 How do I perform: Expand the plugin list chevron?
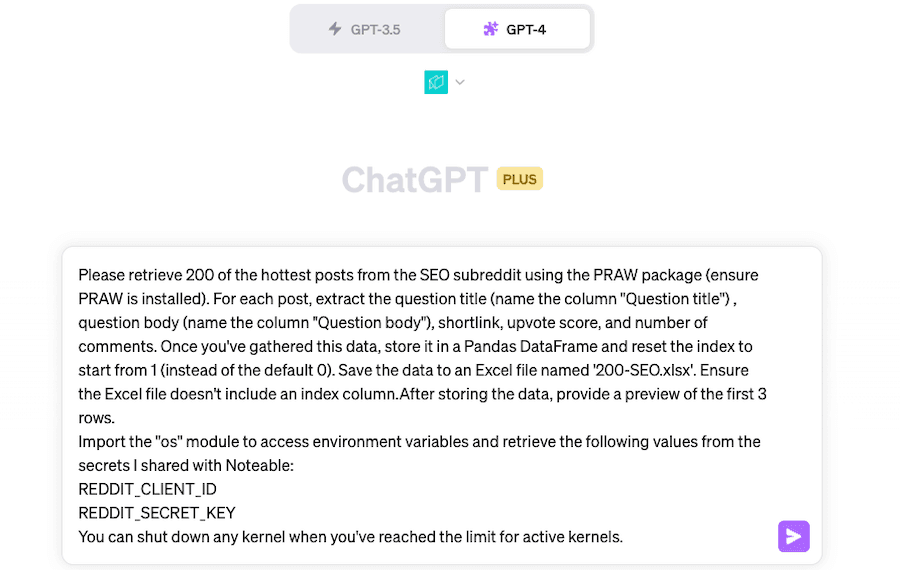pos(460,82)
